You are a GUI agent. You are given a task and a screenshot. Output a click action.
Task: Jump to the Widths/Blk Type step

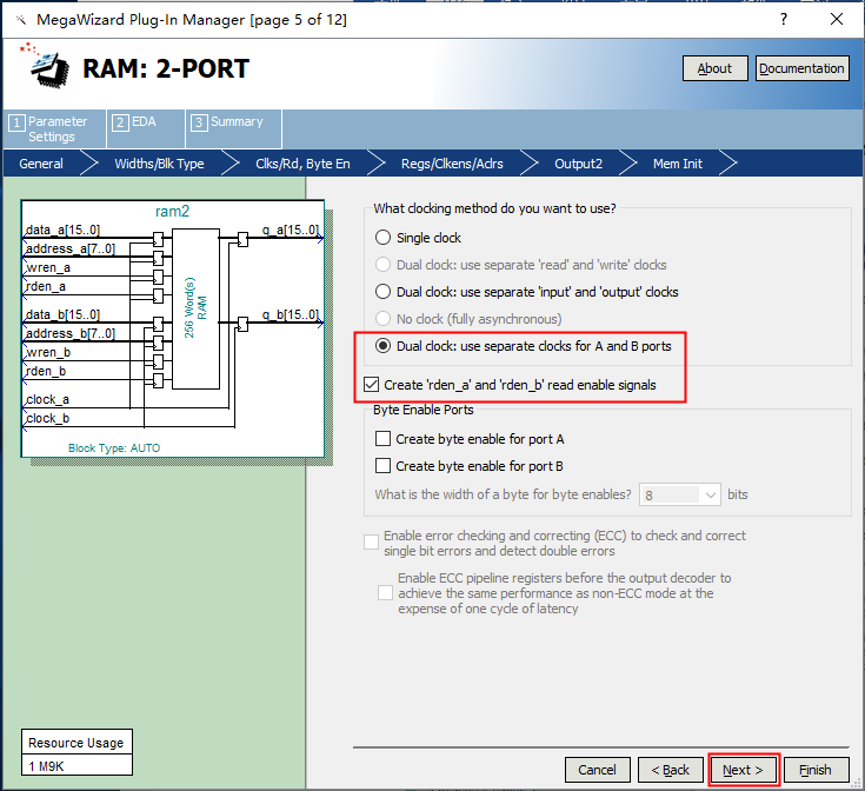(159, 164)
